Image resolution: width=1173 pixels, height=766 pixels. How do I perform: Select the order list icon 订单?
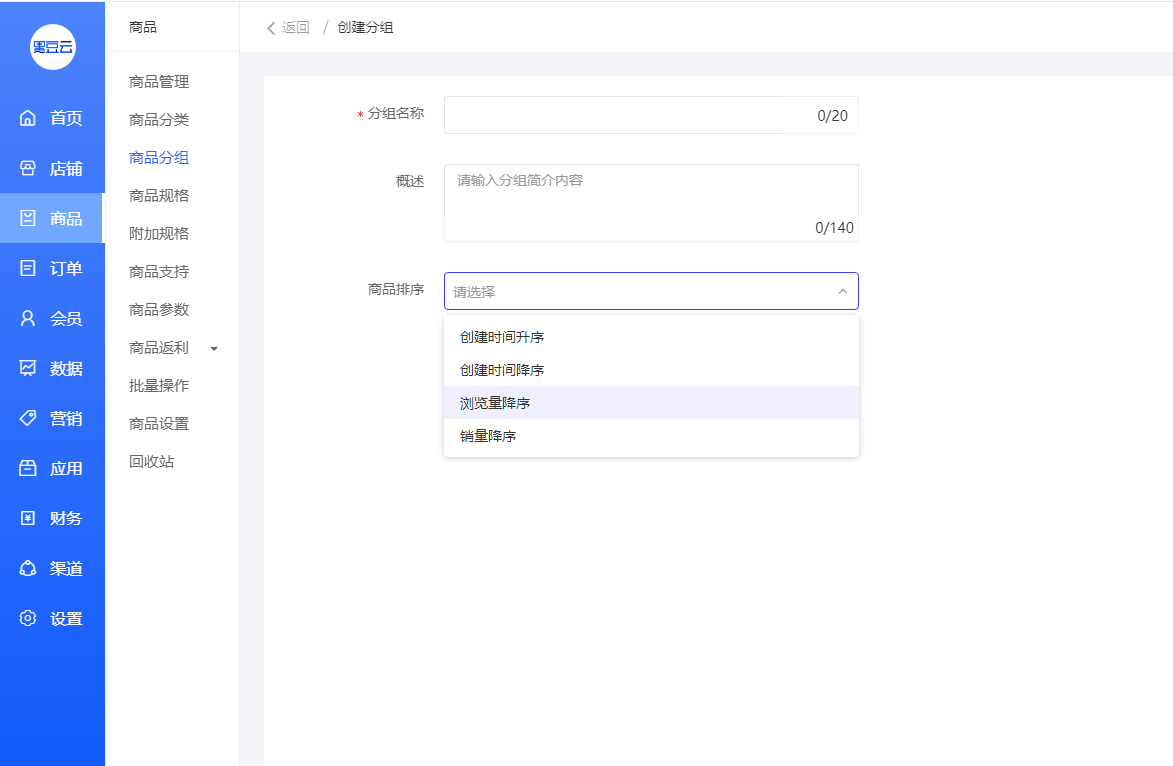tap(28, 268)
